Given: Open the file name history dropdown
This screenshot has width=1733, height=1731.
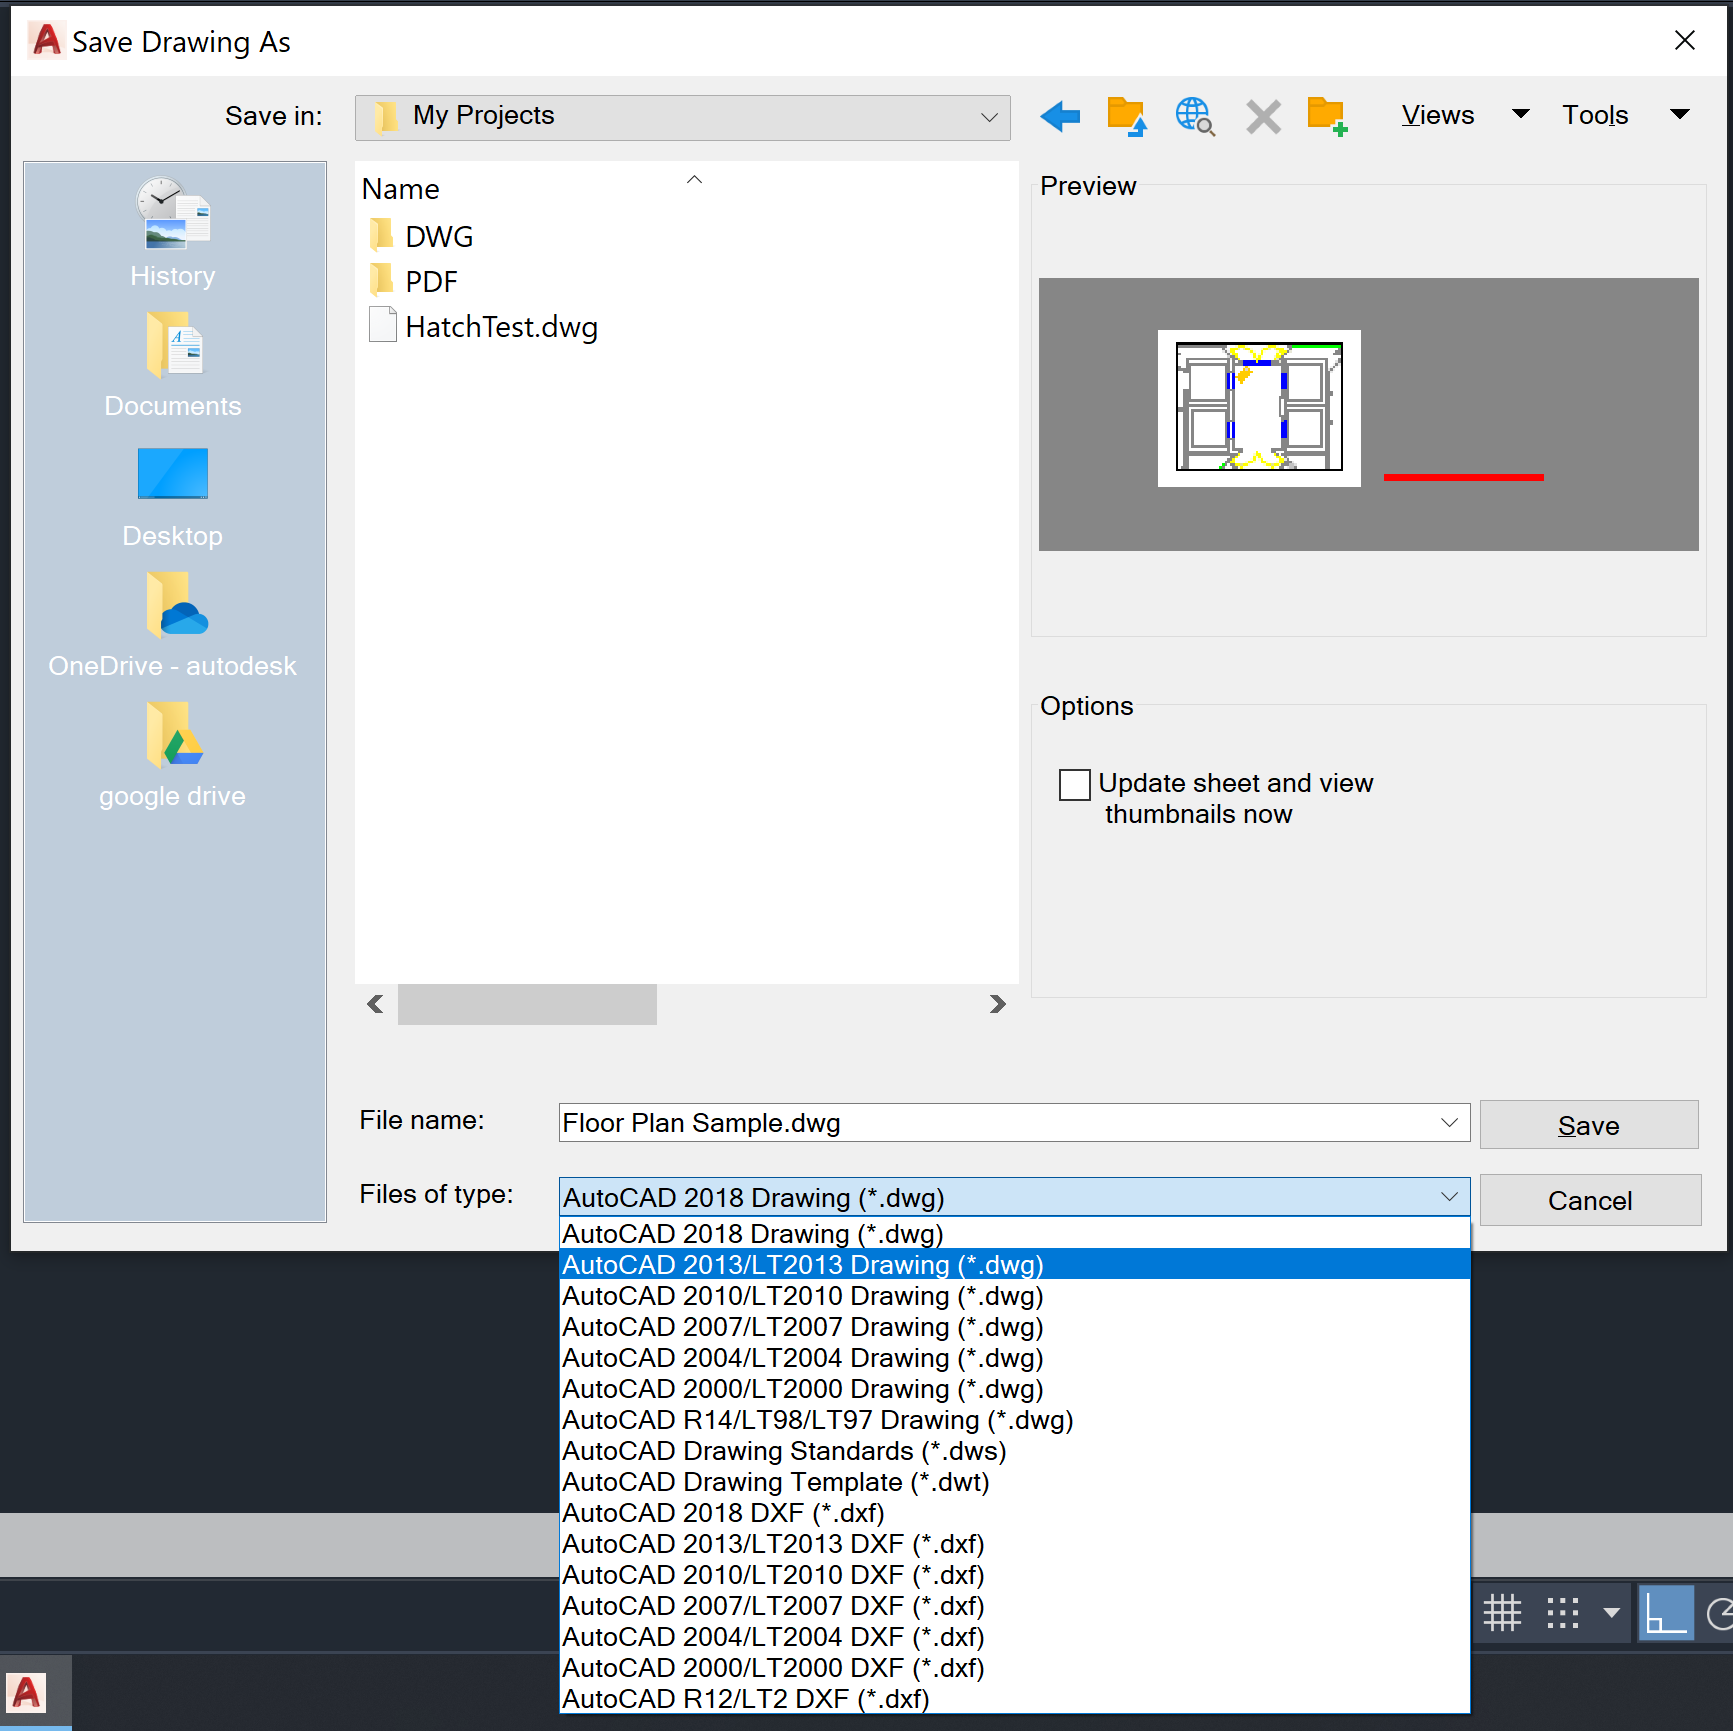Looking at the screenshot, I should tap(1449, 1122).
